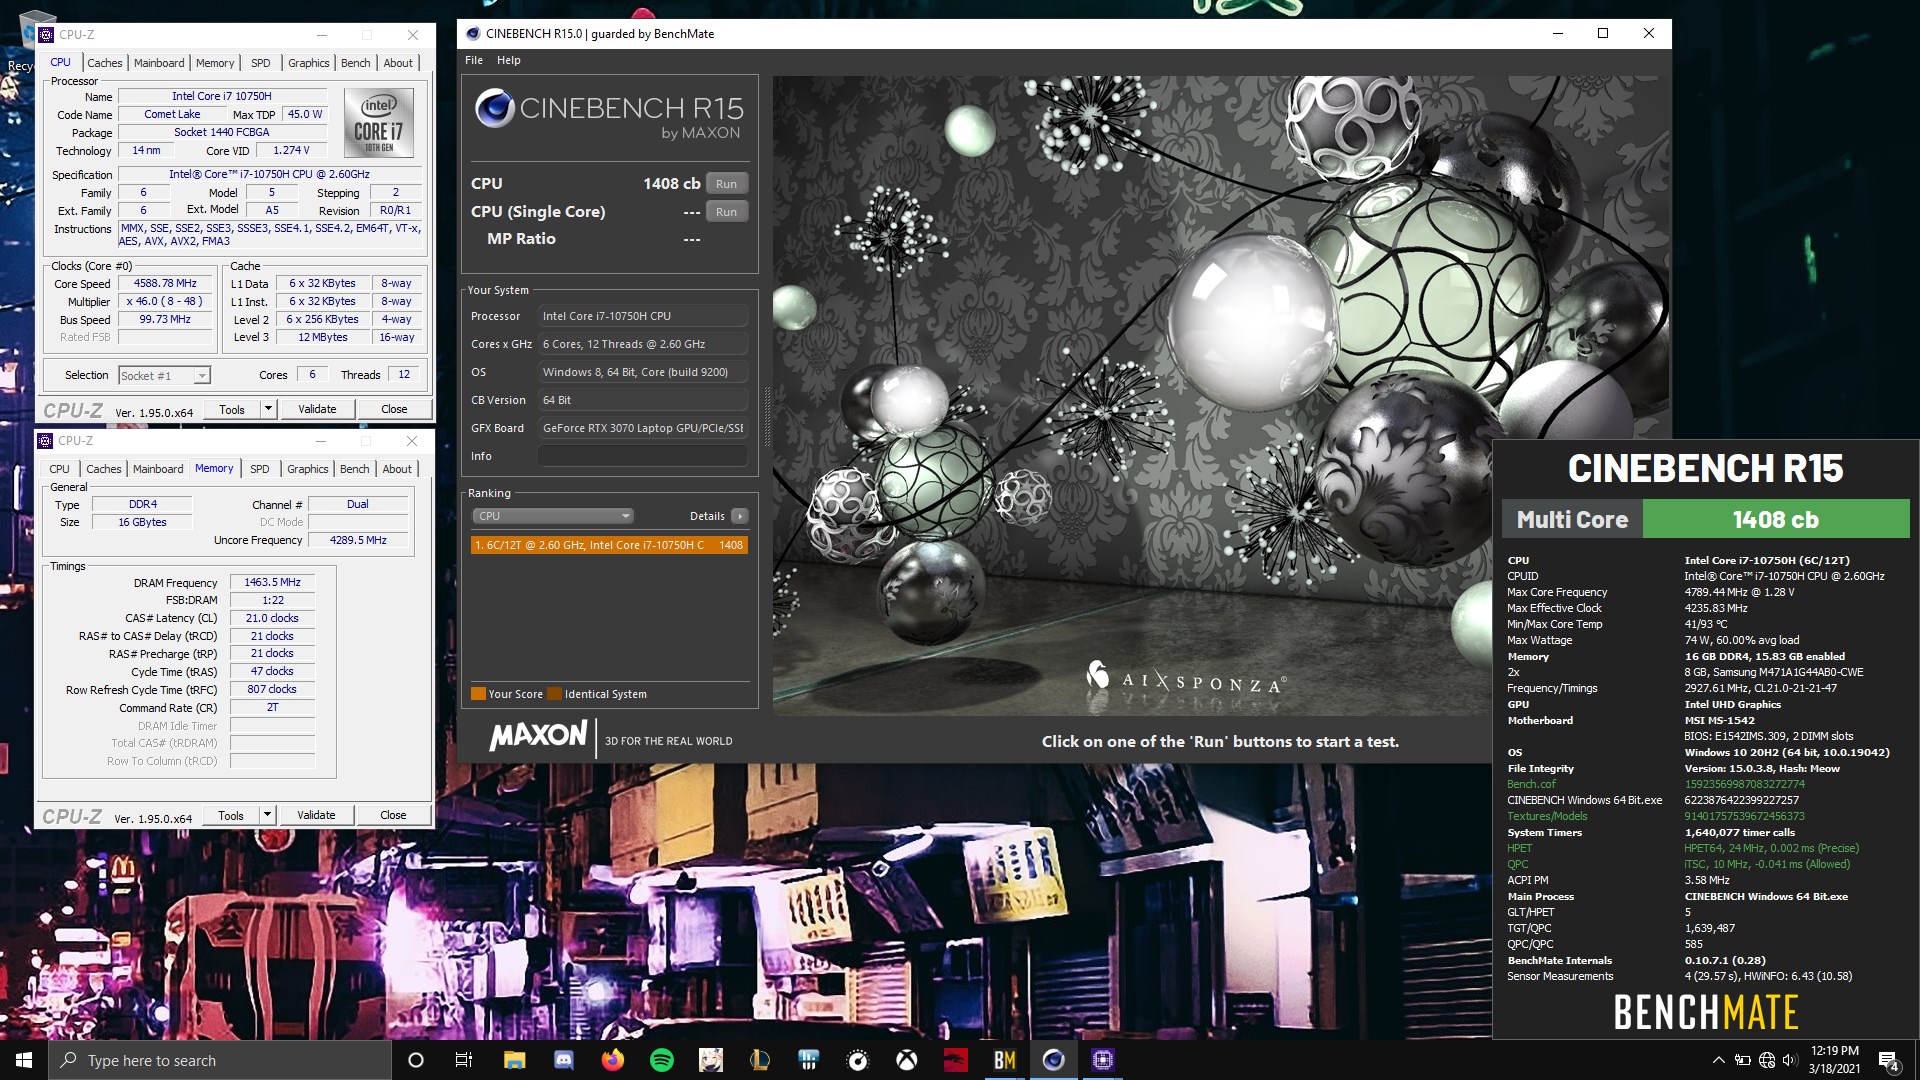Launch Firefox from the taskbar

tap(612, 1060)
